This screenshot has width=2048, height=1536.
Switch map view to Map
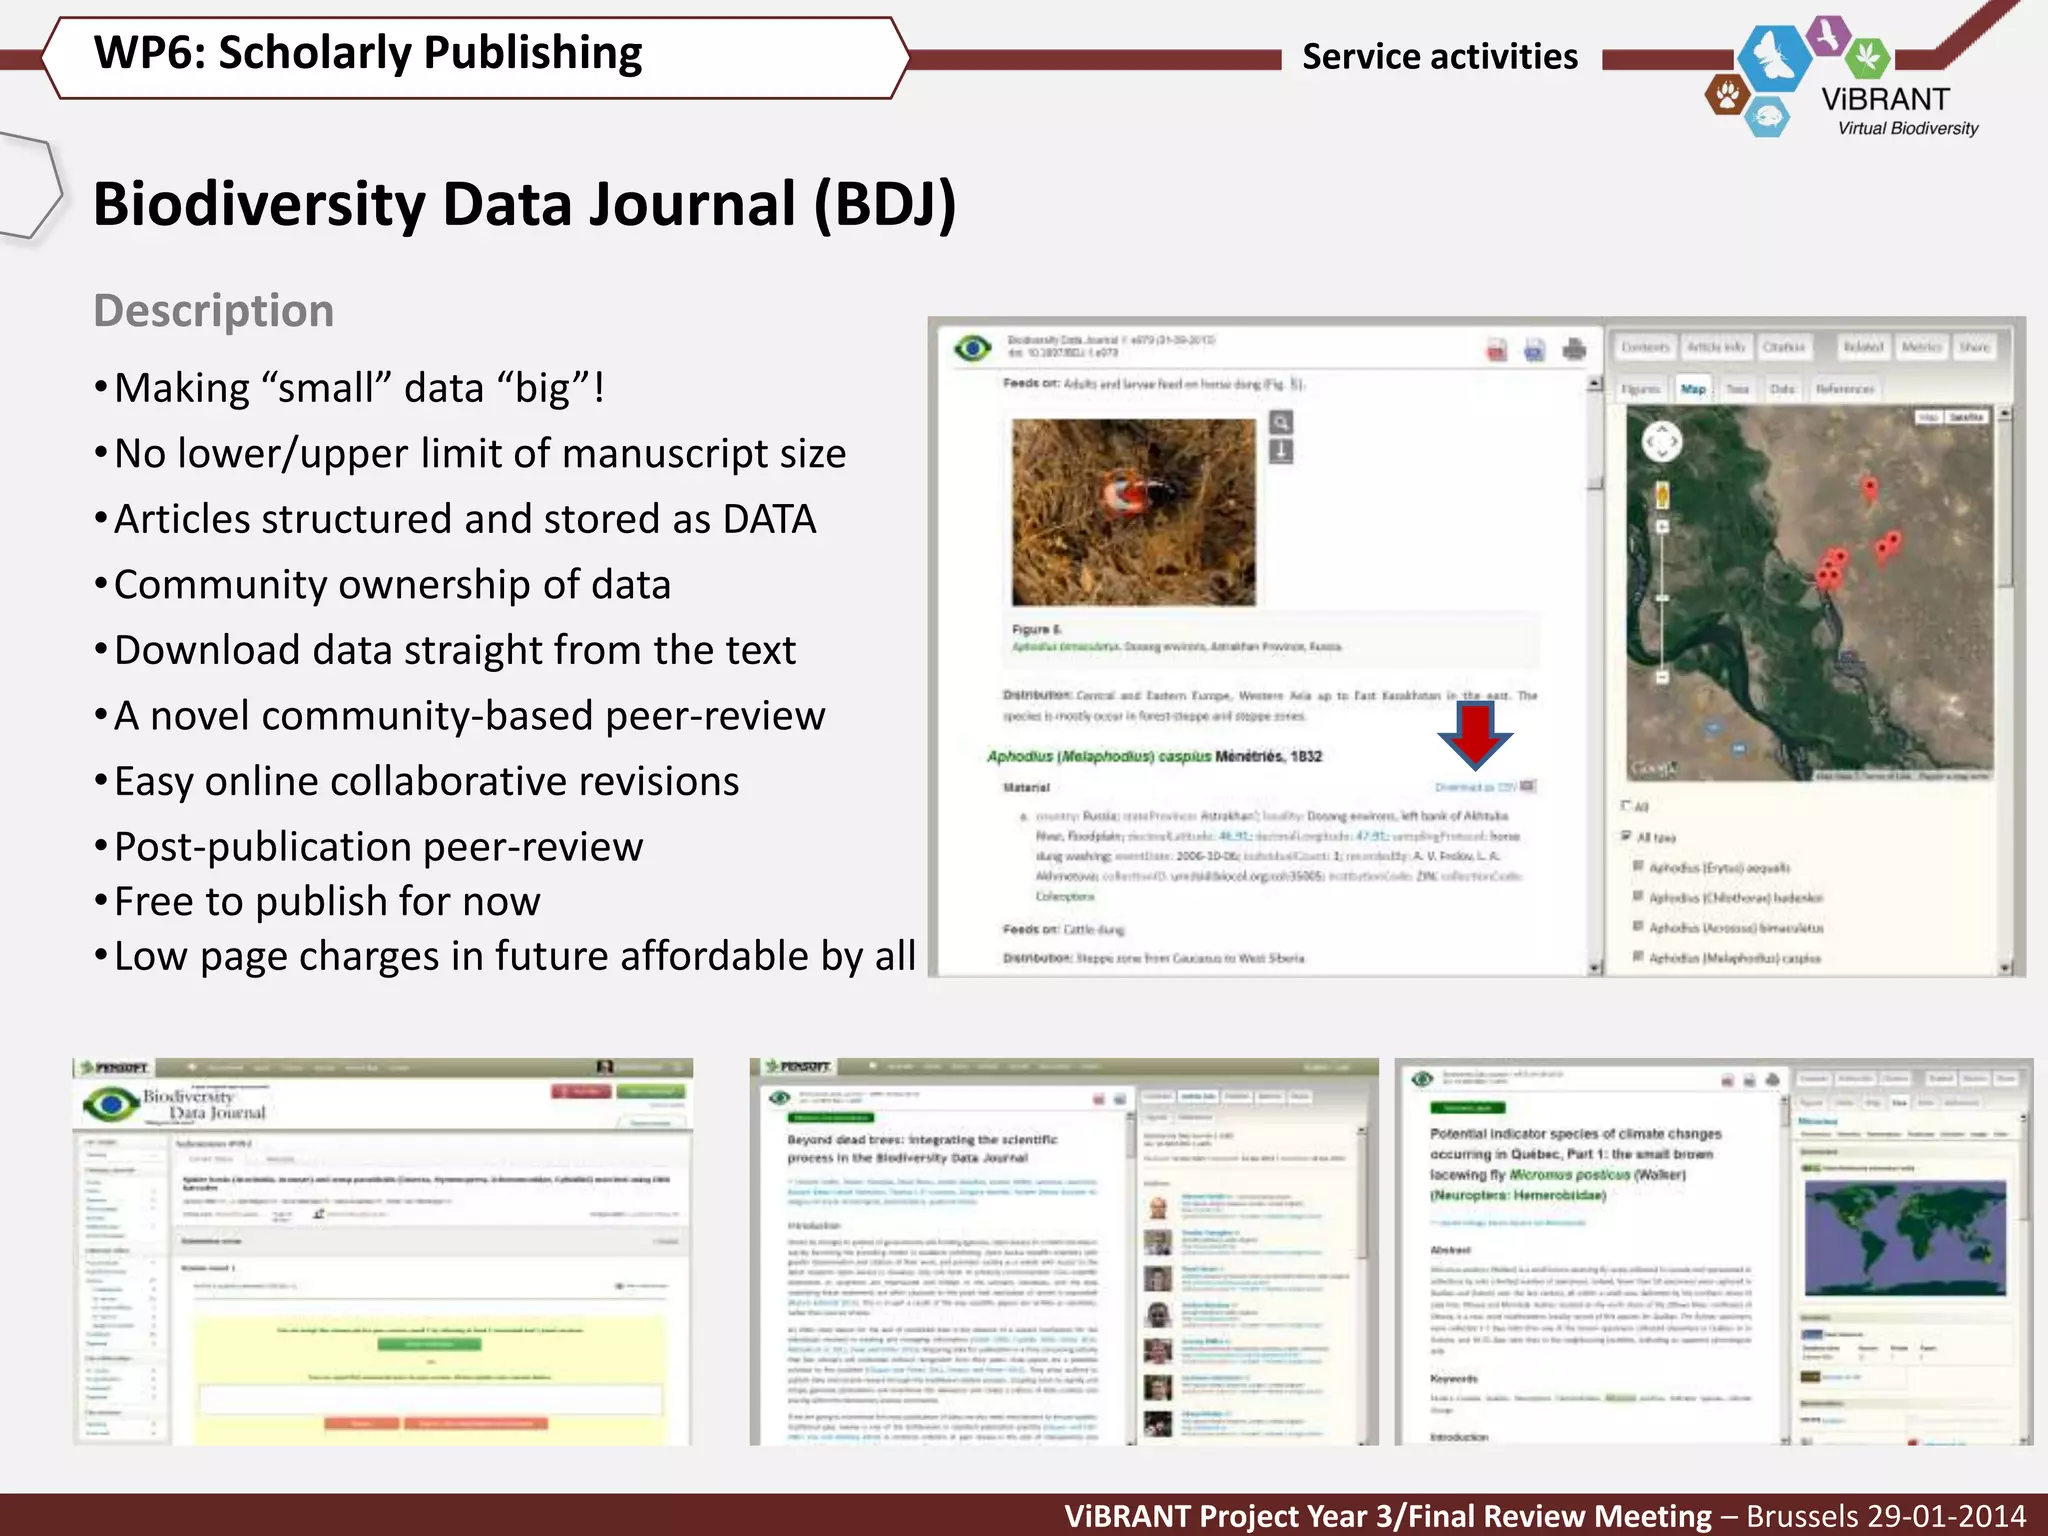click(1929, 417)
